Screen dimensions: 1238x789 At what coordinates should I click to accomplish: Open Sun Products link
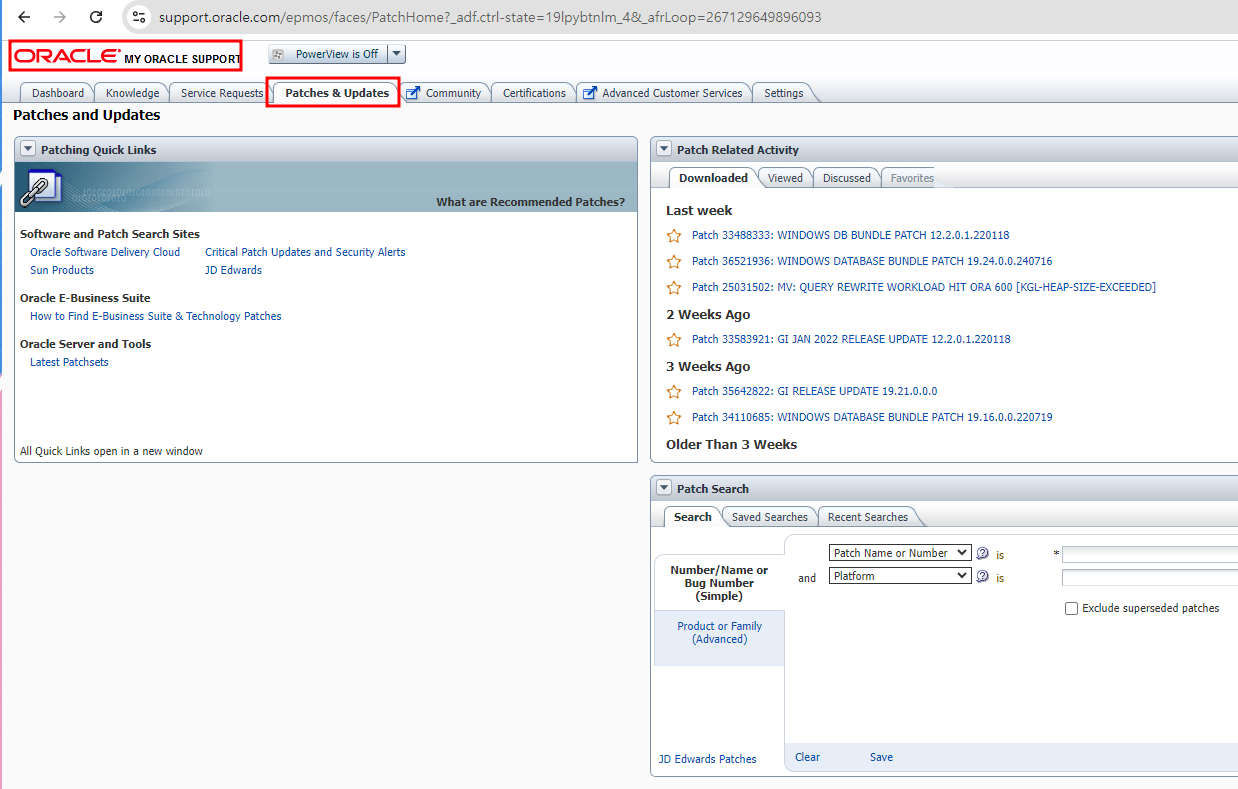pos(62,270)
